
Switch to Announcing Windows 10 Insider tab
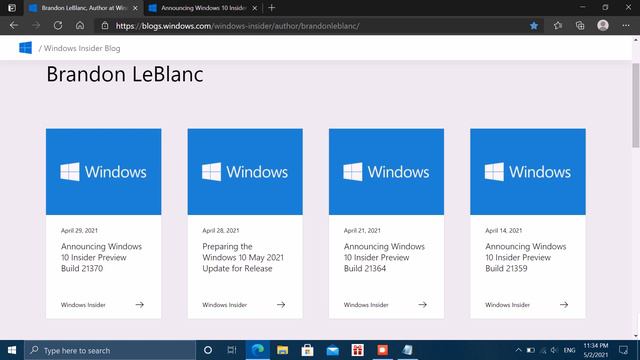tap(203, 8)
